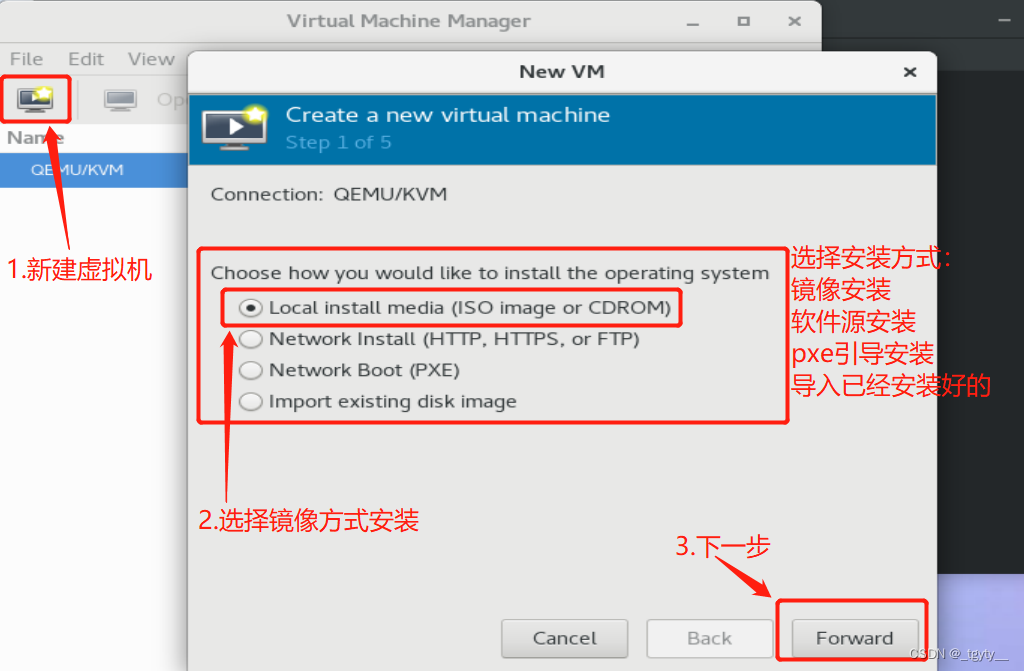Select the QEMU/KVM connection row
The width and height of the screenshot is (1024, 671).
click(x=94, y=170)
